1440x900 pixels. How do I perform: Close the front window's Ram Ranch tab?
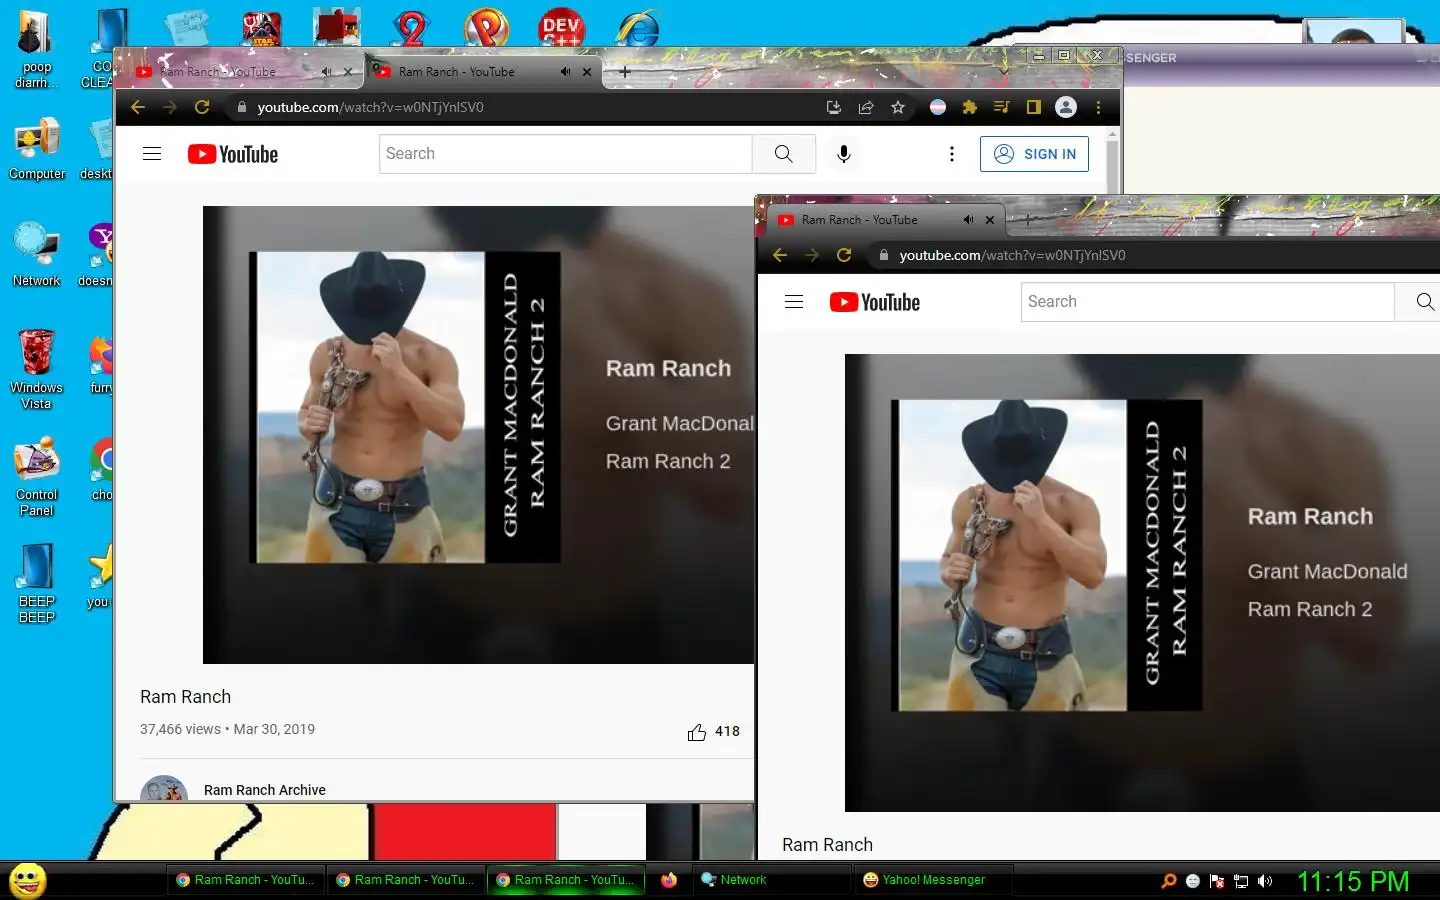[990, 220]
